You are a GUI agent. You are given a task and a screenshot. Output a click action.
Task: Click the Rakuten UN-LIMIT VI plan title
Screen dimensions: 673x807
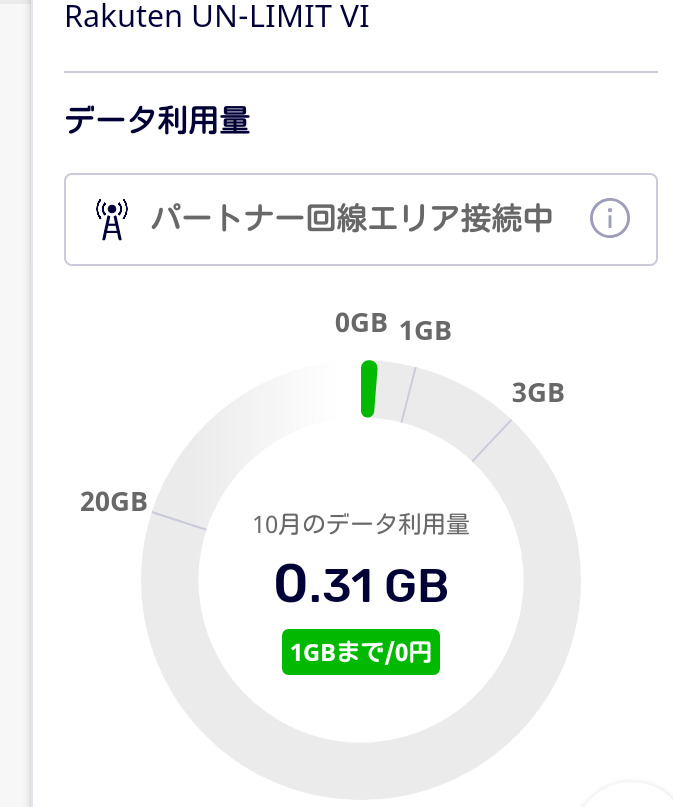(216, 17)
